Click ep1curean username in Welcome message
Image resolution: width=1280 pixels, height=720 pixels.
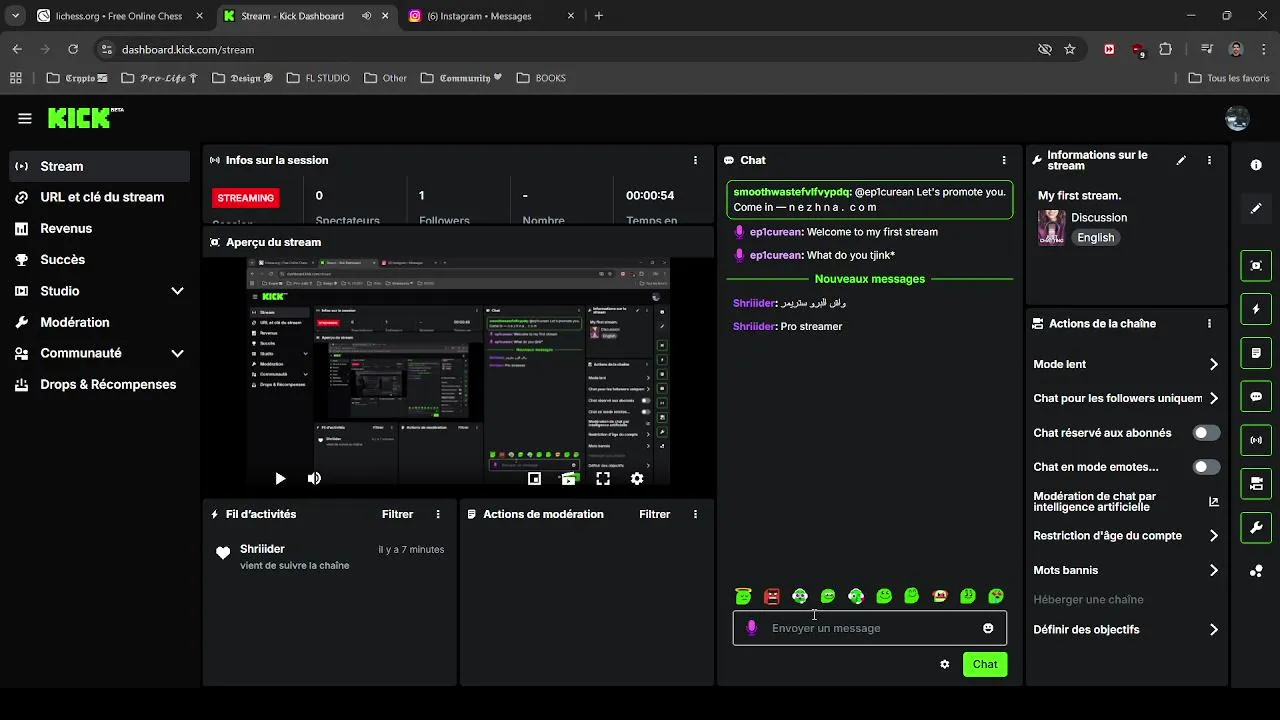[x=776, y=232]
